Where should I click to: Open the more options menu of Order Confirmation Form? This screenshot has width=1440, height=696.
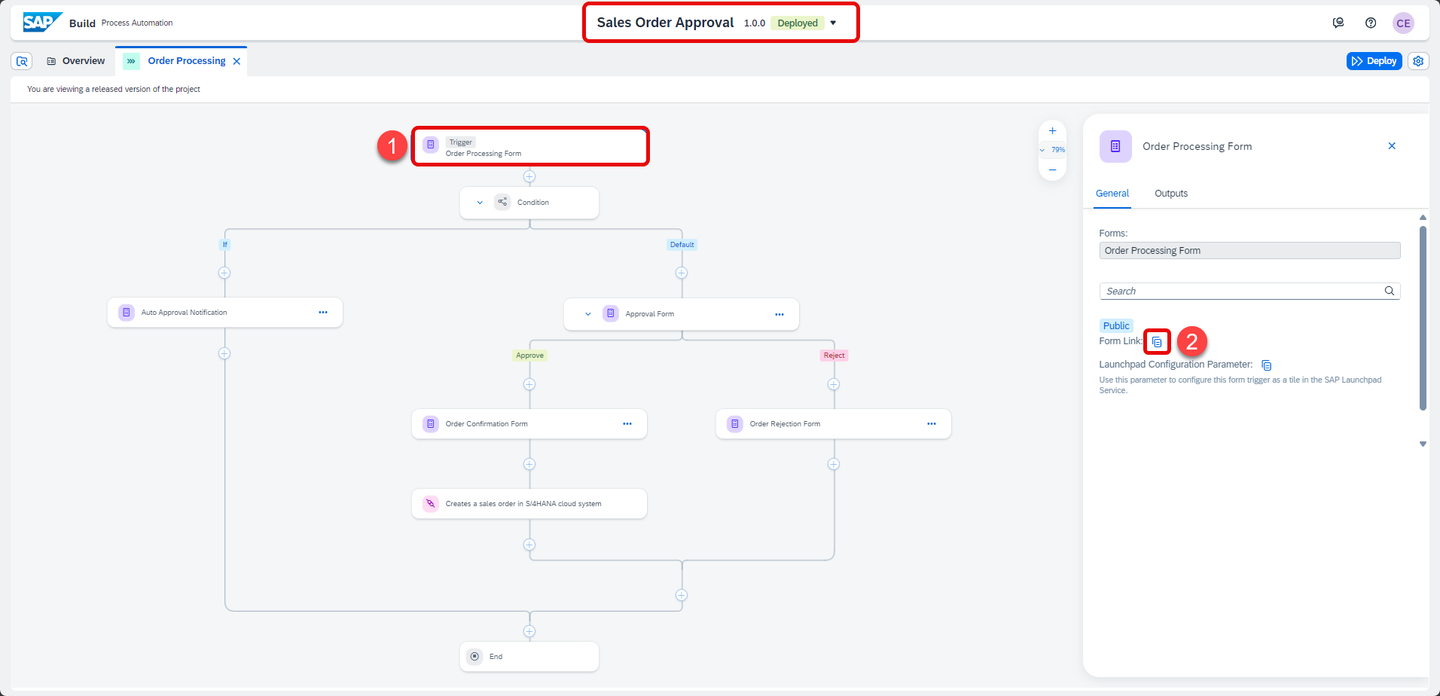pos(627,424)
